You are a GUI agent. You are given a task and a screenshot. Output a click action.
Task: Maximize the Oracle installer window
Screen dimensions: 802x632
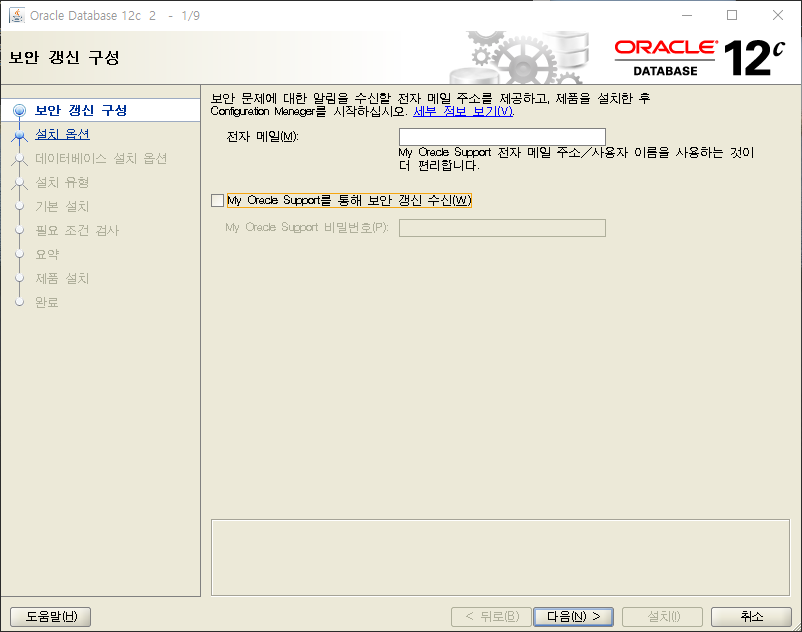[x=732, y=15]
